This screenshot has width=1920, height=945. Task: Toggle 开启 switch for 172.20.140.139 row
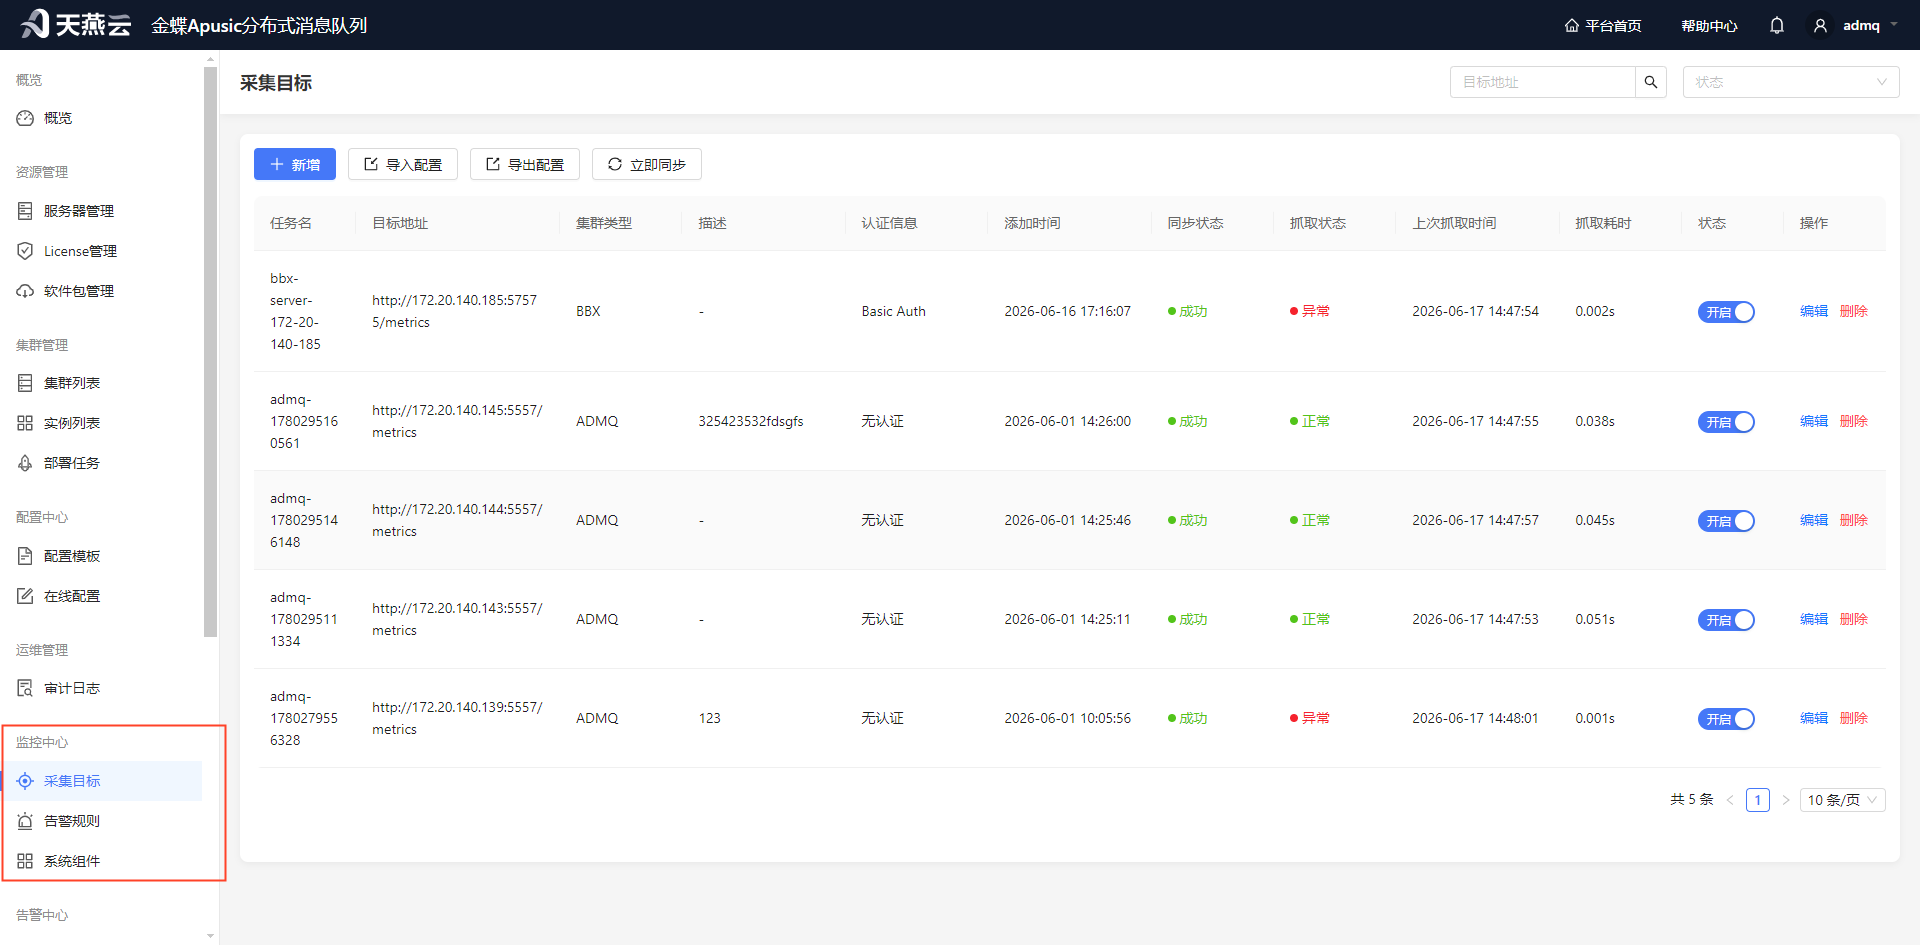tap(1726, 719)
